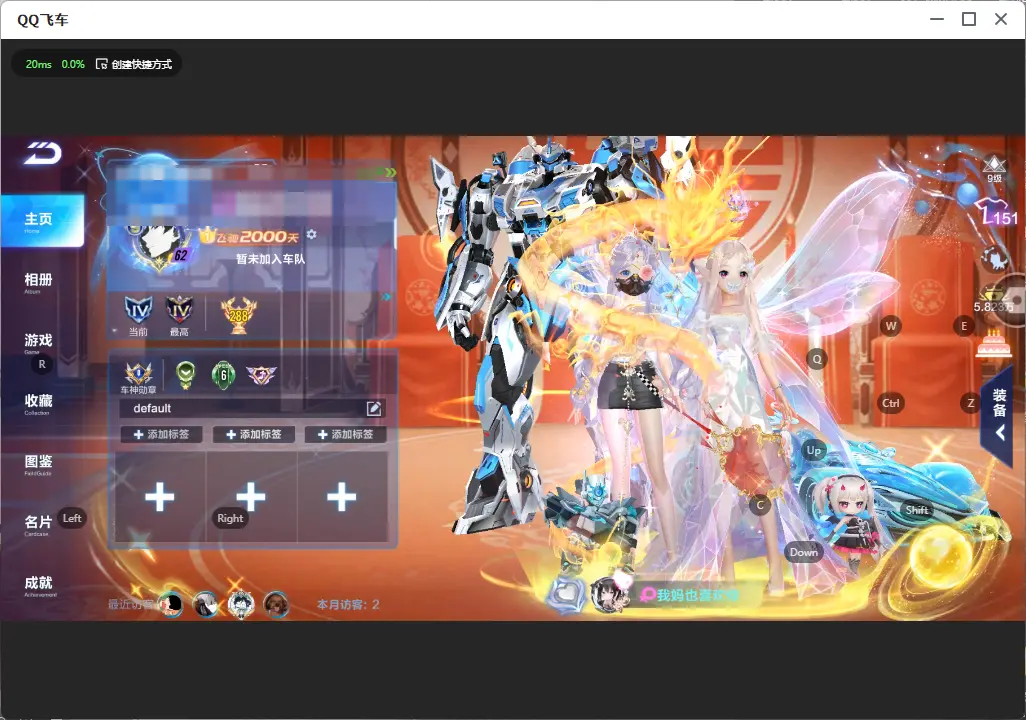The width and height of the screenshot is (1026, 720).
Task: Click the fourth recent visitor dog avatar
Action: point(276,604)
